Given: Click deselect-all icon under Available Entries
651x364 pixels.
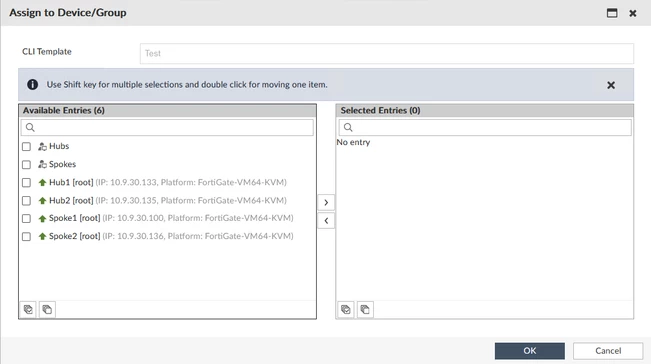Looking at the screenshot, I should [x=47, y=310].
